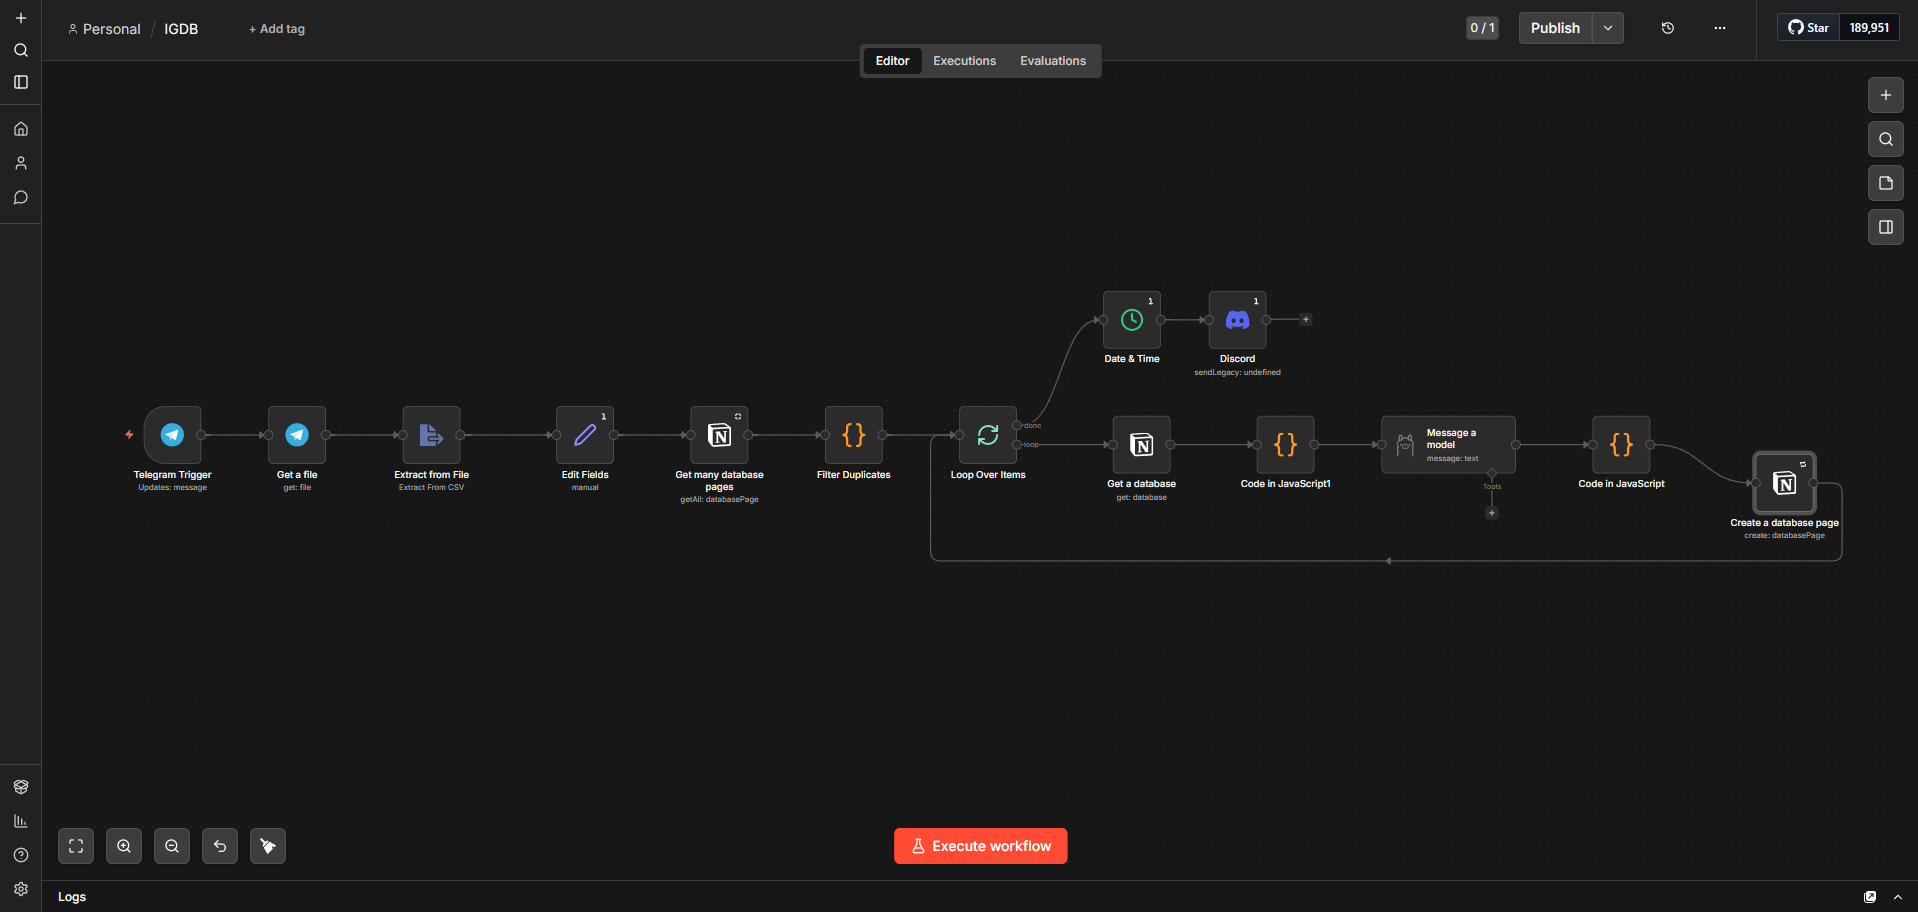Viewport: 1918px width, 912px height.
Task: Toggle the right side panel button
Action: pos(1885,227)
